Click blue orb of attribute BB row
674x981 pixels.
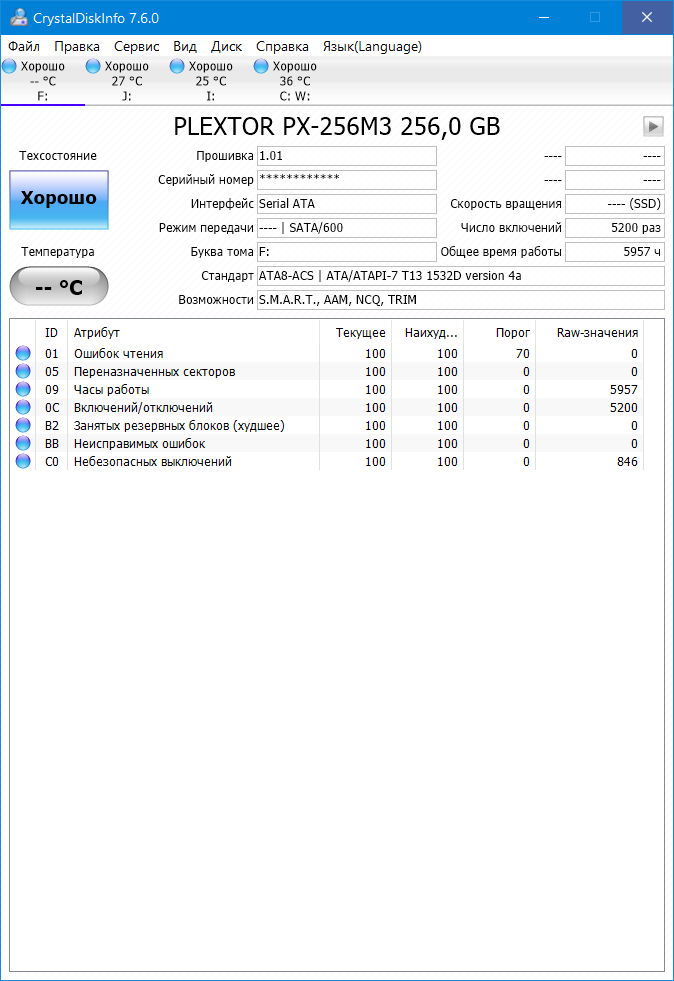[23, 444]
